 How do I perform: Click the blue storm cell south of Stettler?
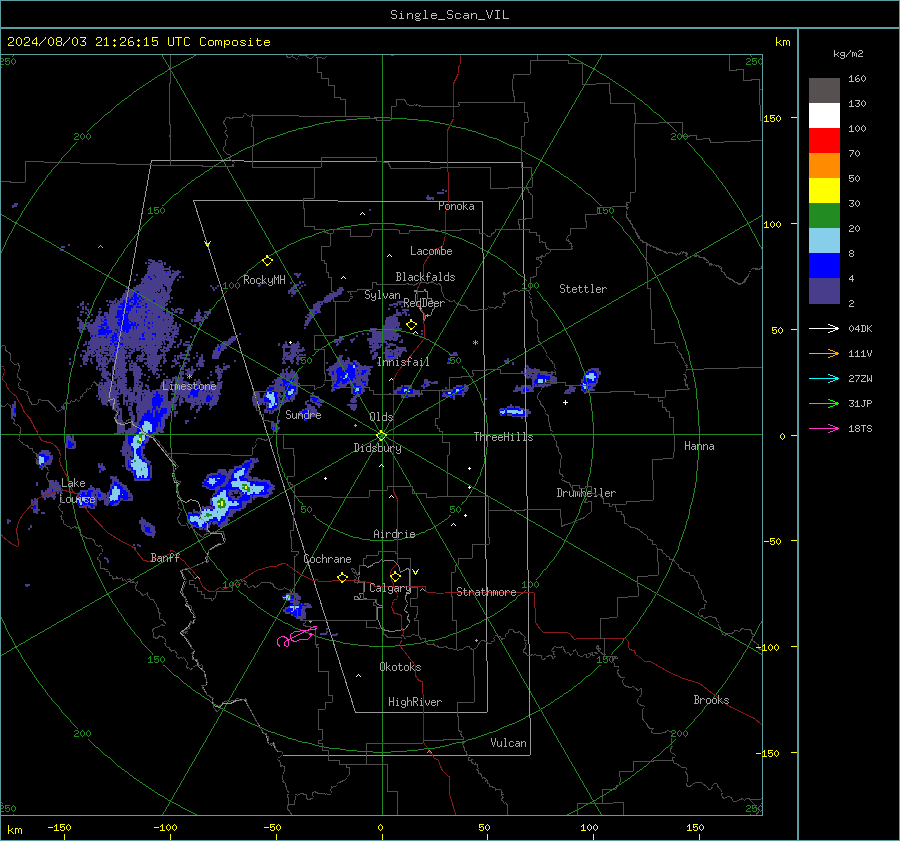point(589,379)
